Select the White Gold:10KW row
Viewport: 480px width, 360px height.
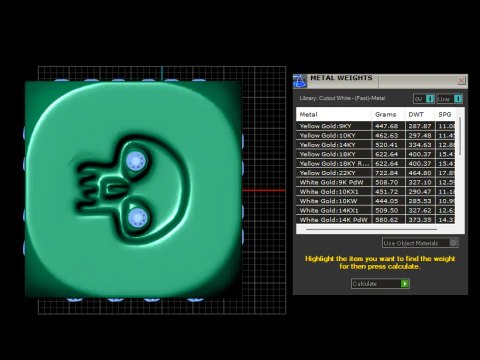(376, 201)
